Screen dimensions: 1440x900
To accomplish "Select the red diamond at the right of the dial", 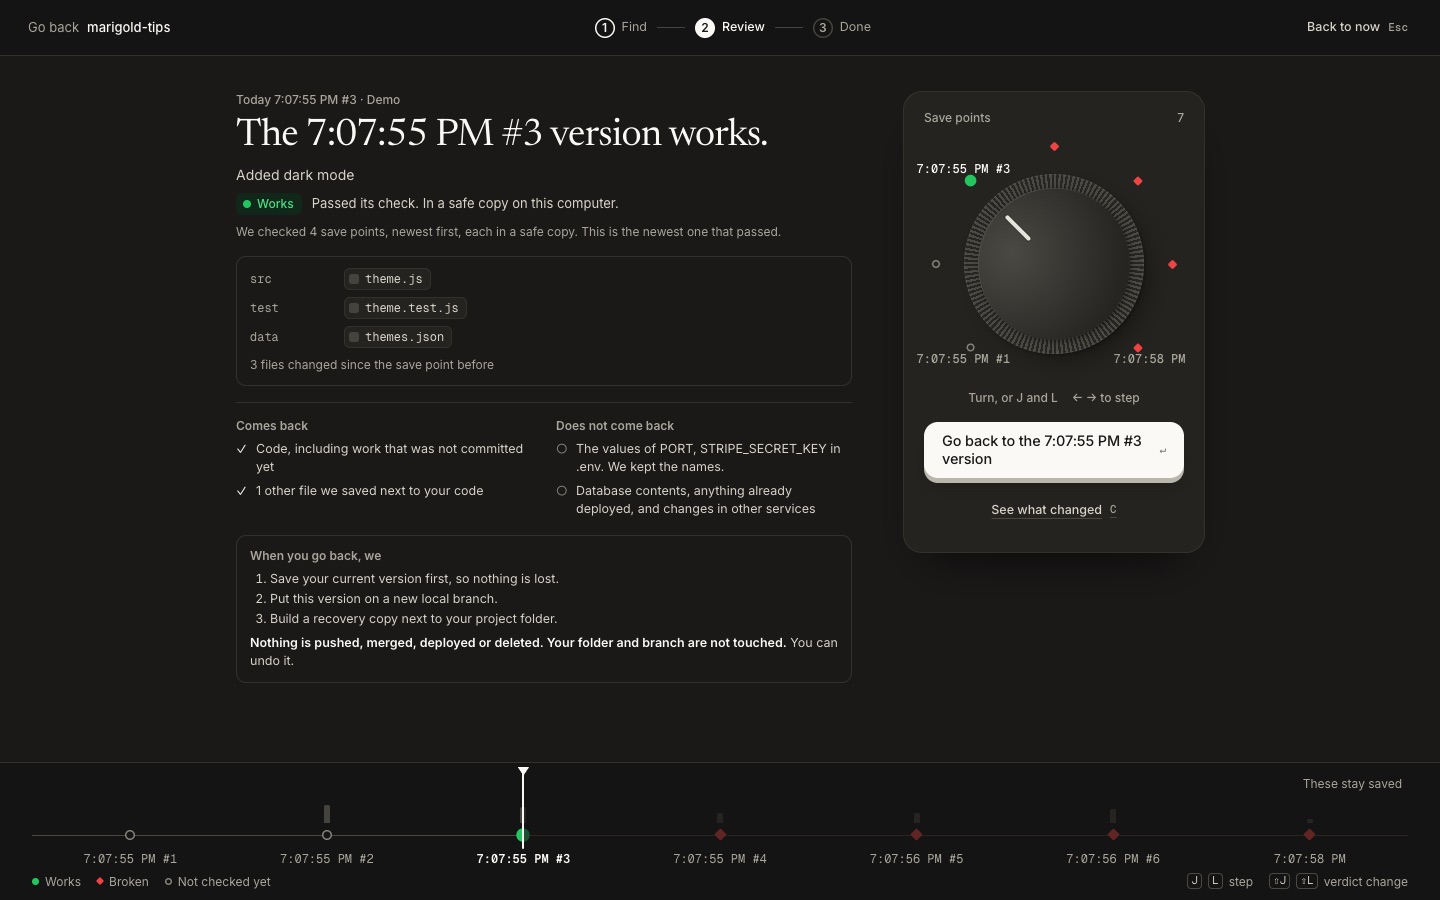I will 1172,265.
